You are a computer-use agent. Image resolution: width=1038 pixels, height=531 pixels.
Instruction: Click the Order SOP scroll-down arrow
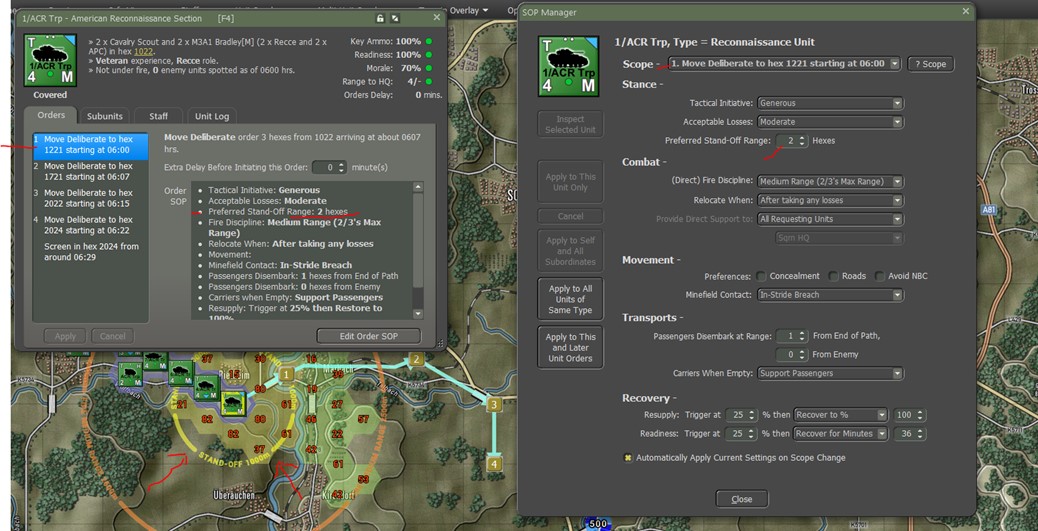click(x=418, y=314)
